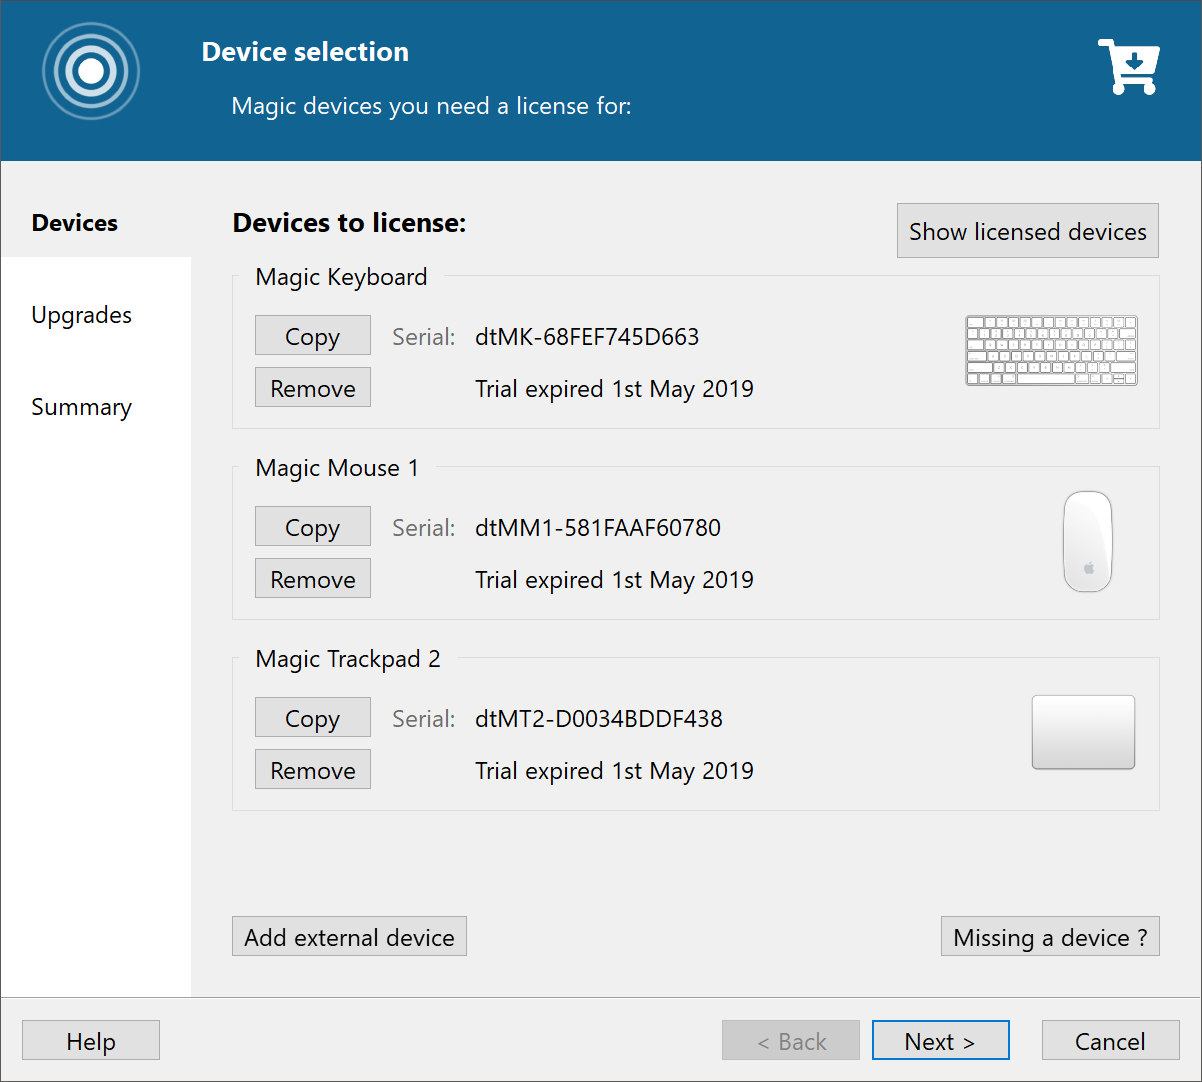Viewport: 1202px width, 1082px height.
Task: Click the Magic Mouse image
Action: [x=1086, y=542]
